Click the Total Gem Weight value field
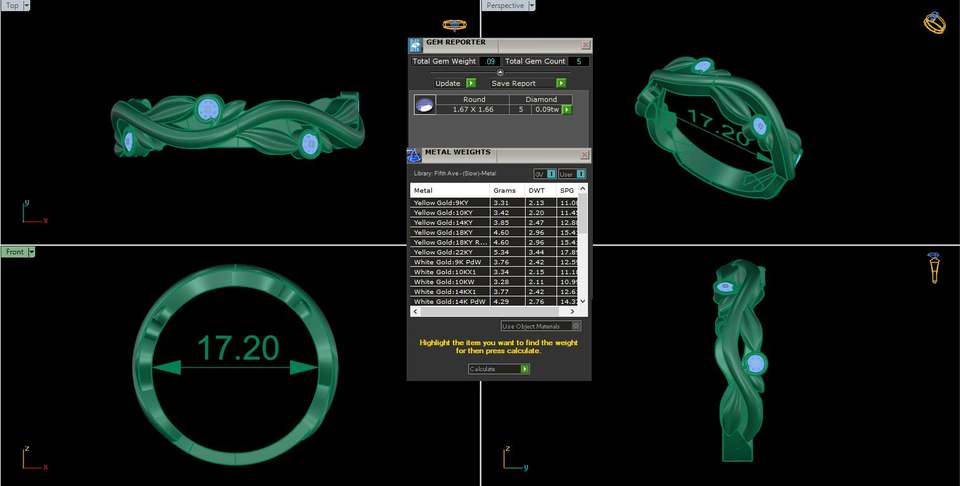960x486 pixels. tap(489, 61)
